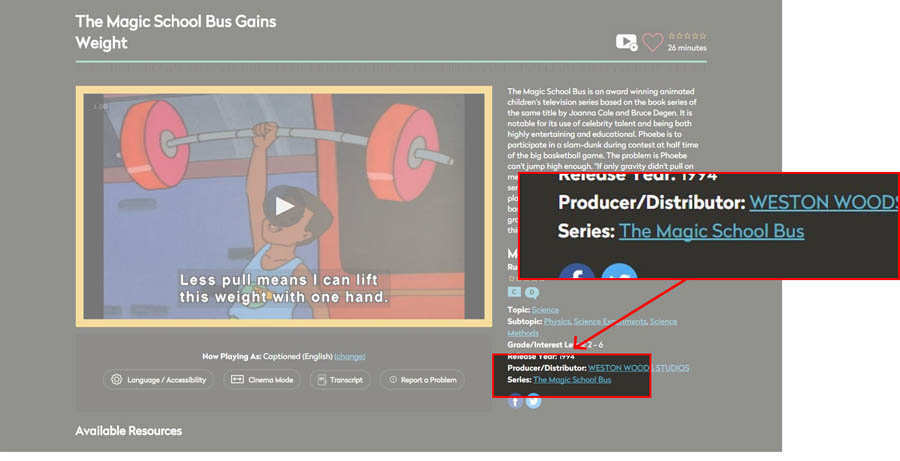This screenshot has width=900, height=461.
Task: Share the video on Twitter
Action: click(533, 401)
